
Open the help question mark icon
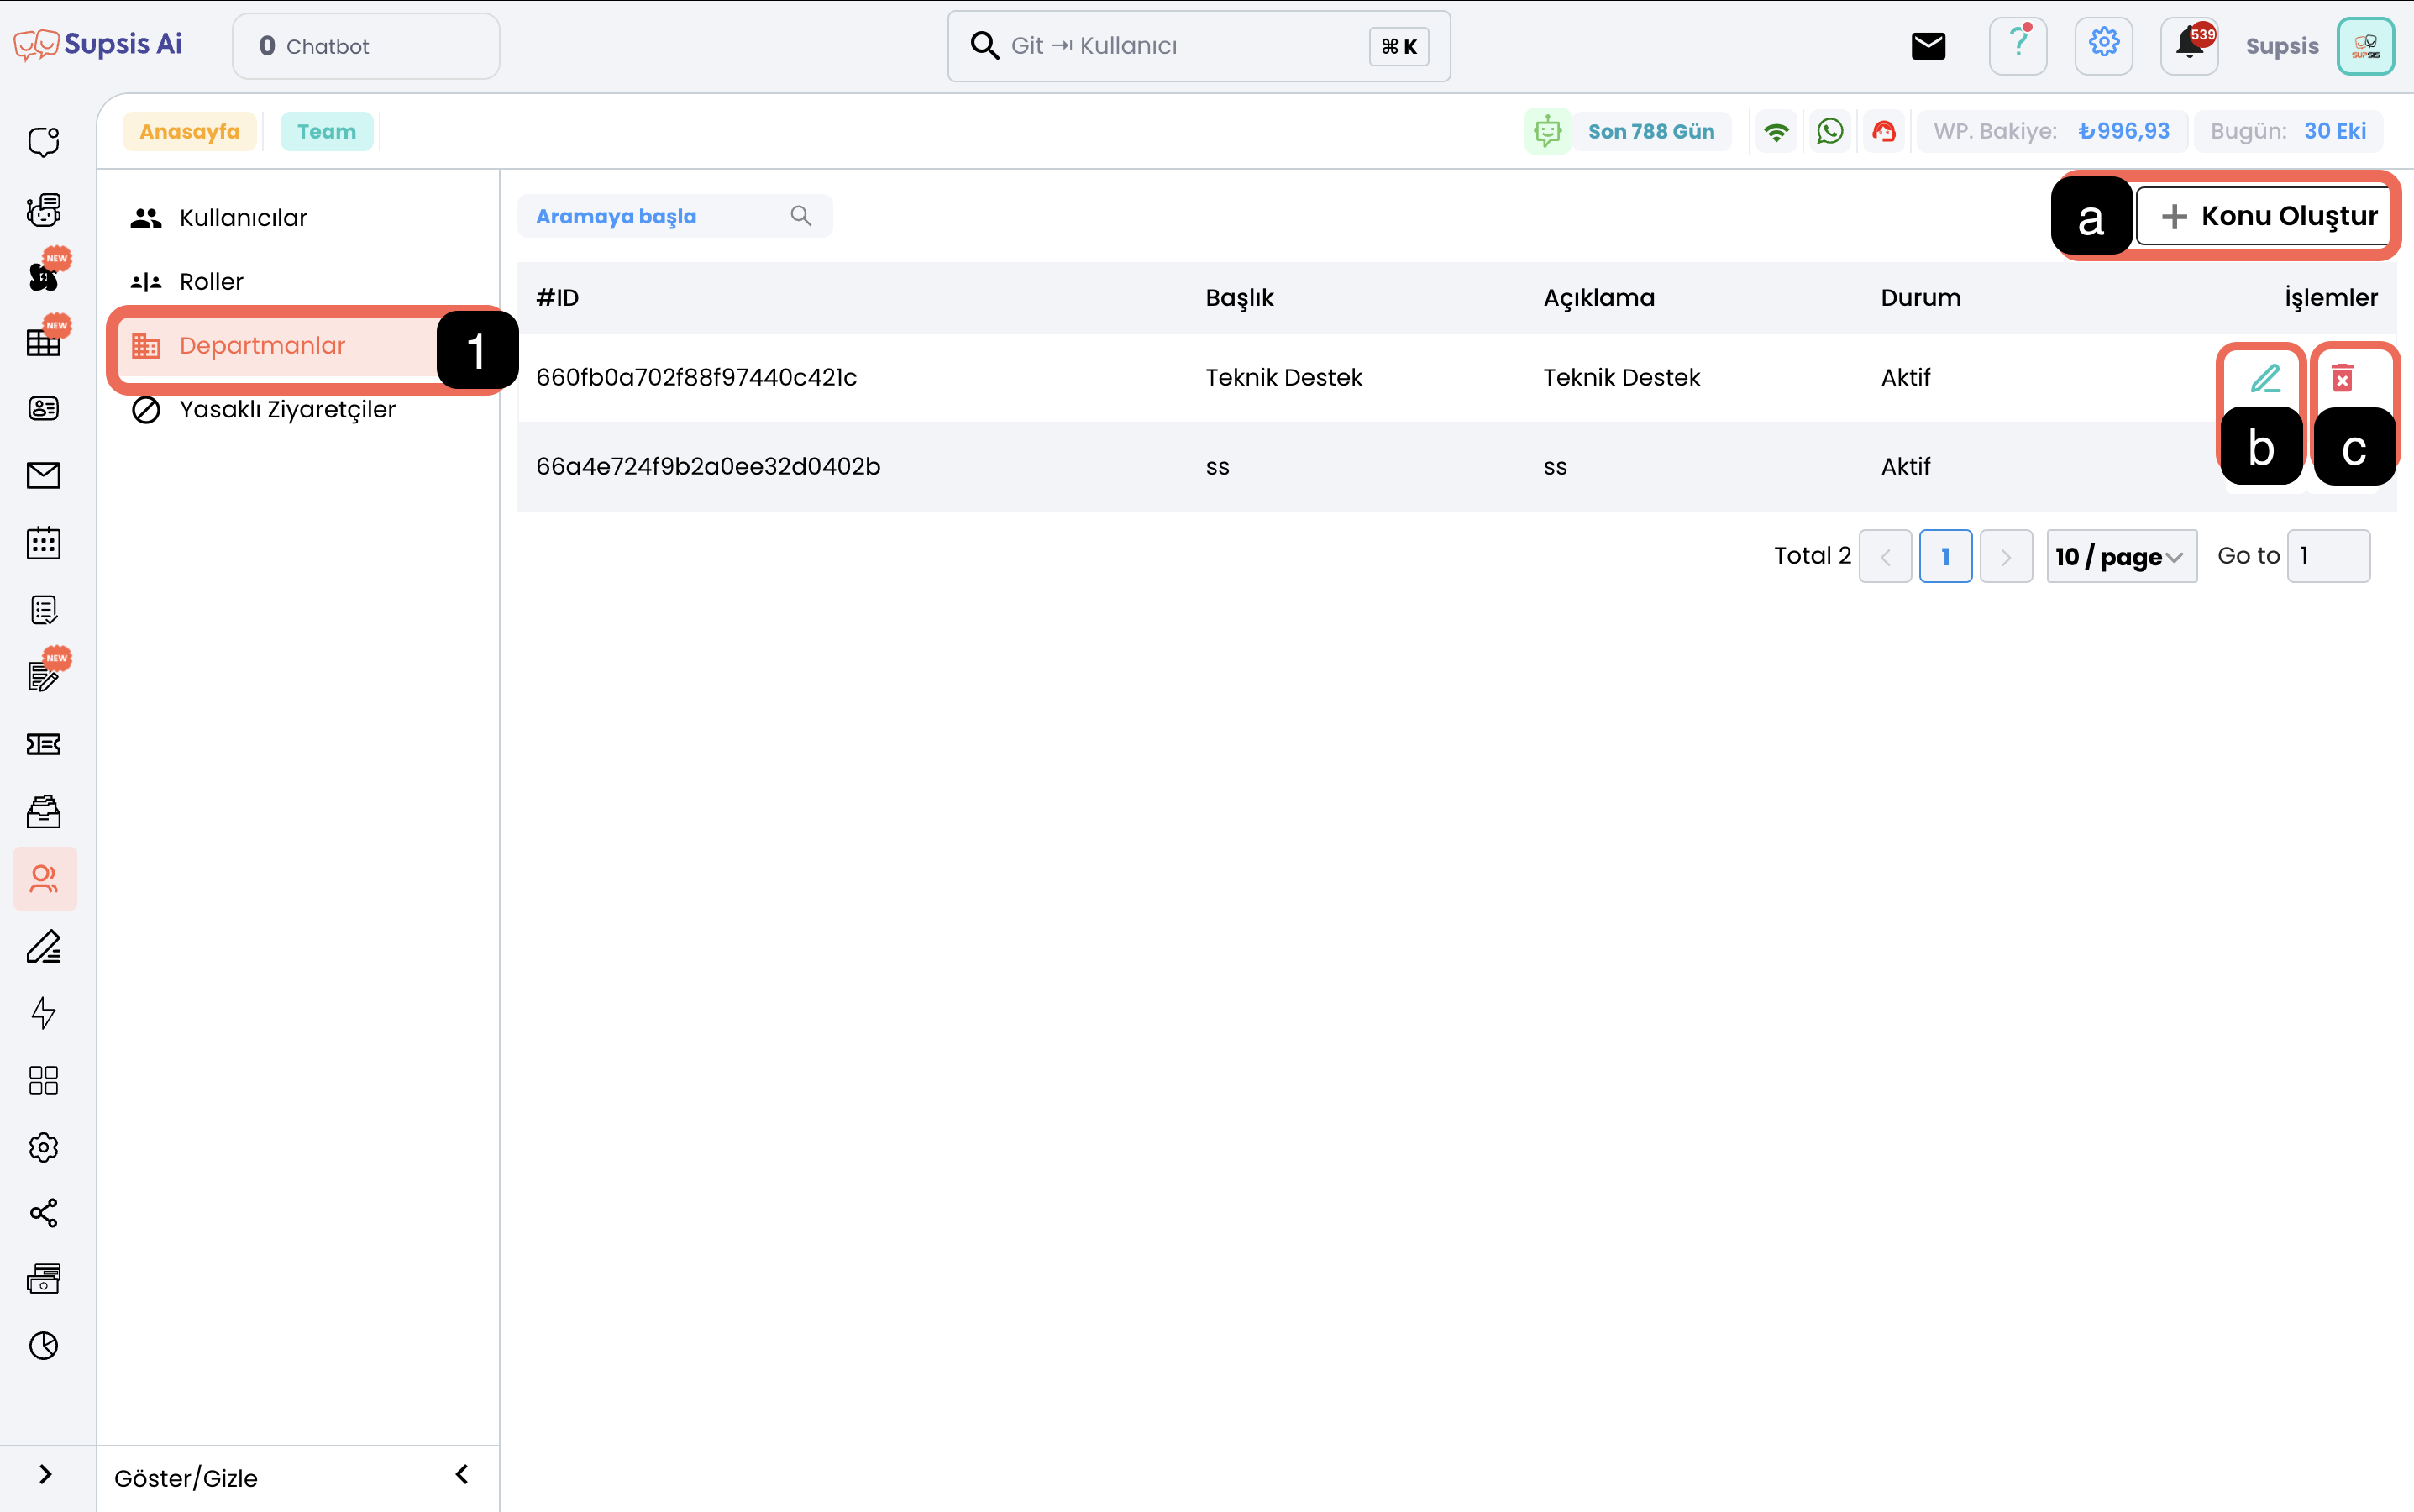2018,45
